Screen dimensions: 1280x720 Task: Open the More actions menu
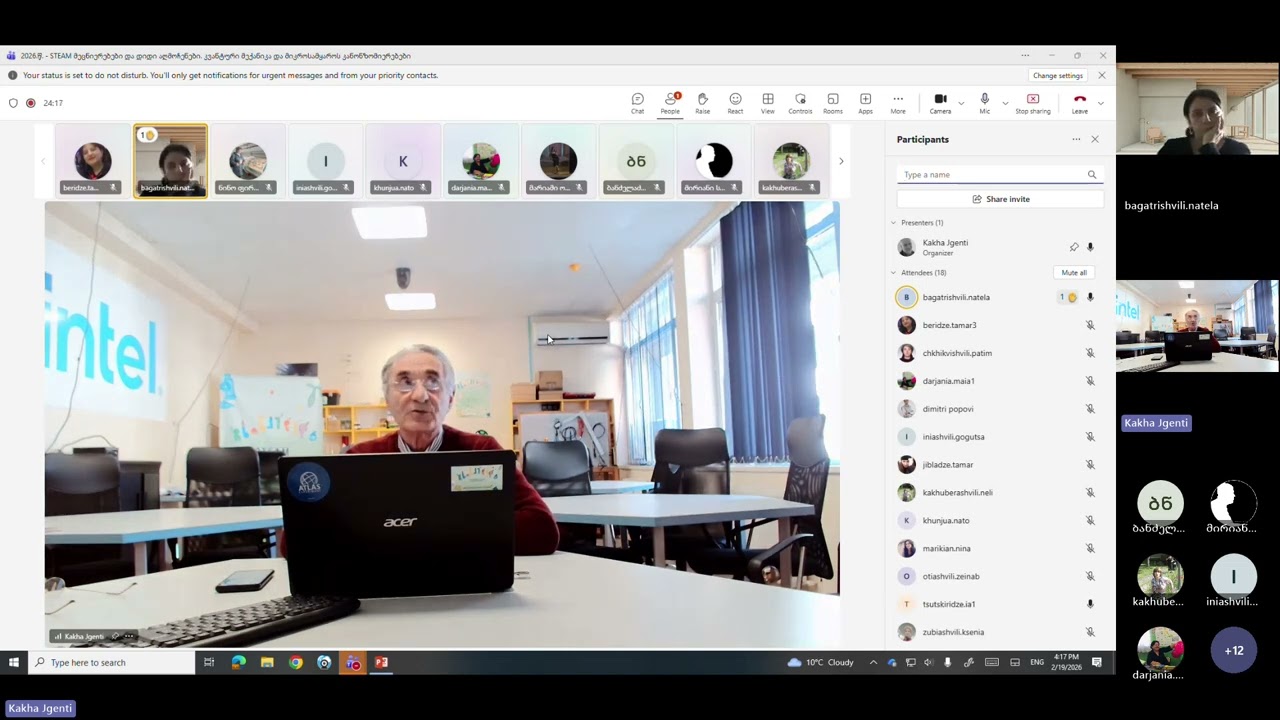[898, 103]
